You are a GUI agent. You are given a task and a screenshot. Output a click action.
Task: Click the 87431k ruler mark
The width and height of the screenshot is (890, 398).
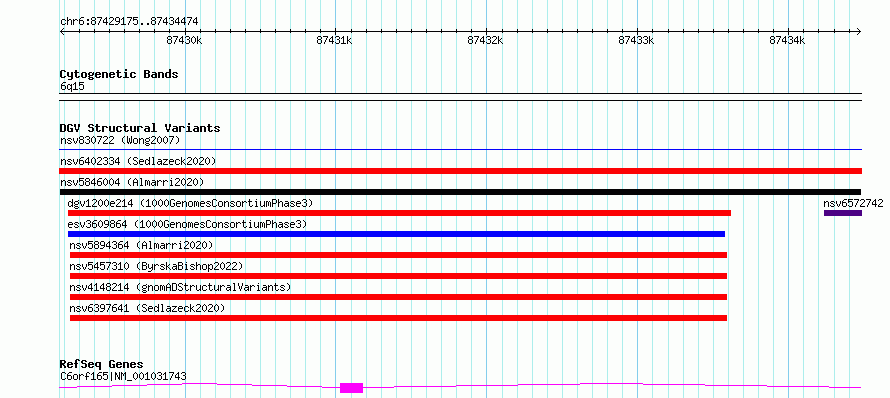(334, 40)
